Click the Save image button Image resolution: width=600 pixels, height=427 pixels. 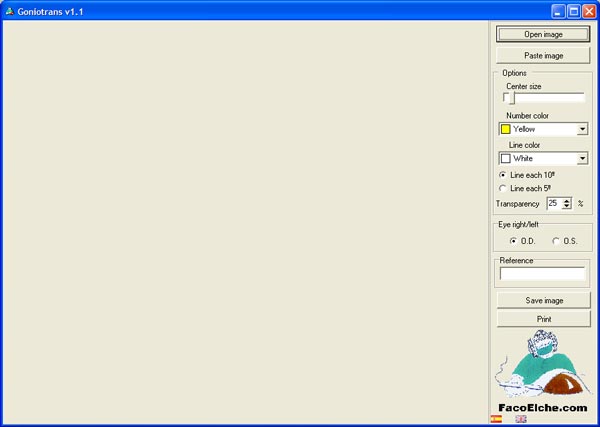tap(544, 301)
